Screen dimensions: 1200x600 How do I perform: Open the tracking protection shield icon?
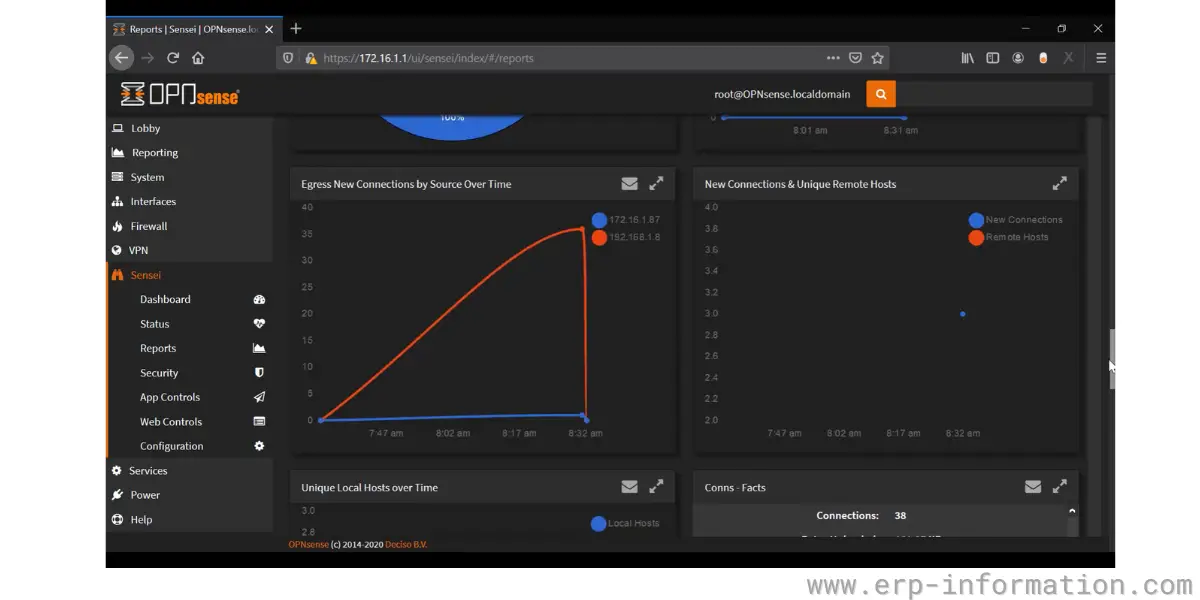289,58
